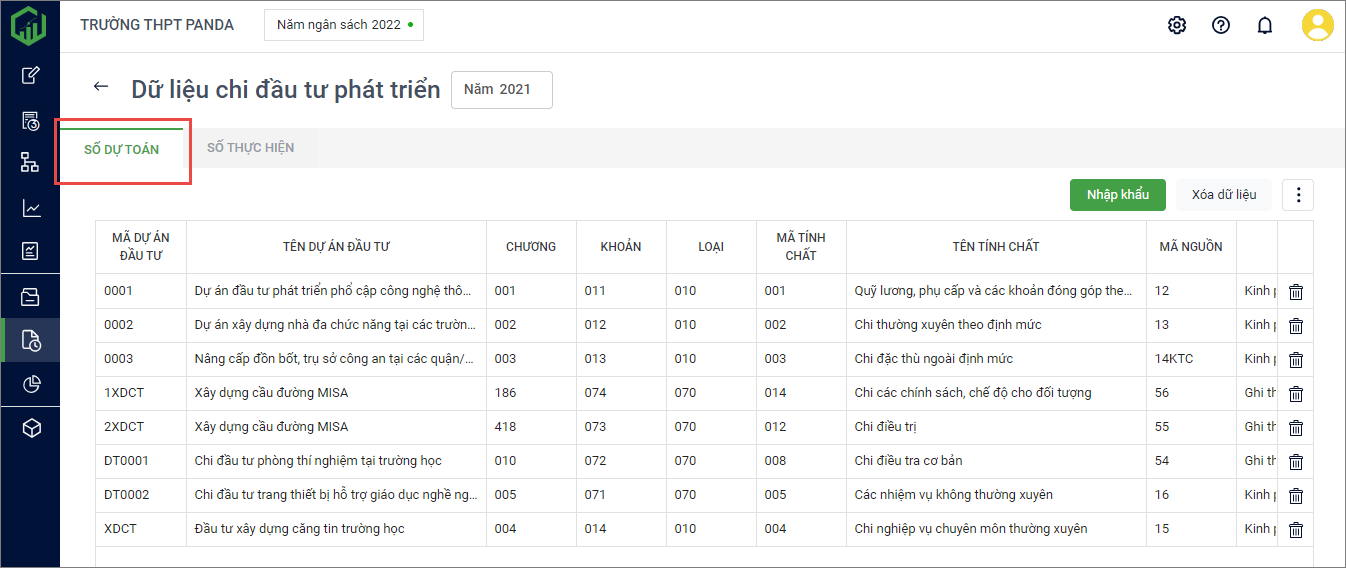Open the Năm 2021 year selector
The height and width of the screenshot is (568, 1346).
pyautogui.click(x=501, y=90)
